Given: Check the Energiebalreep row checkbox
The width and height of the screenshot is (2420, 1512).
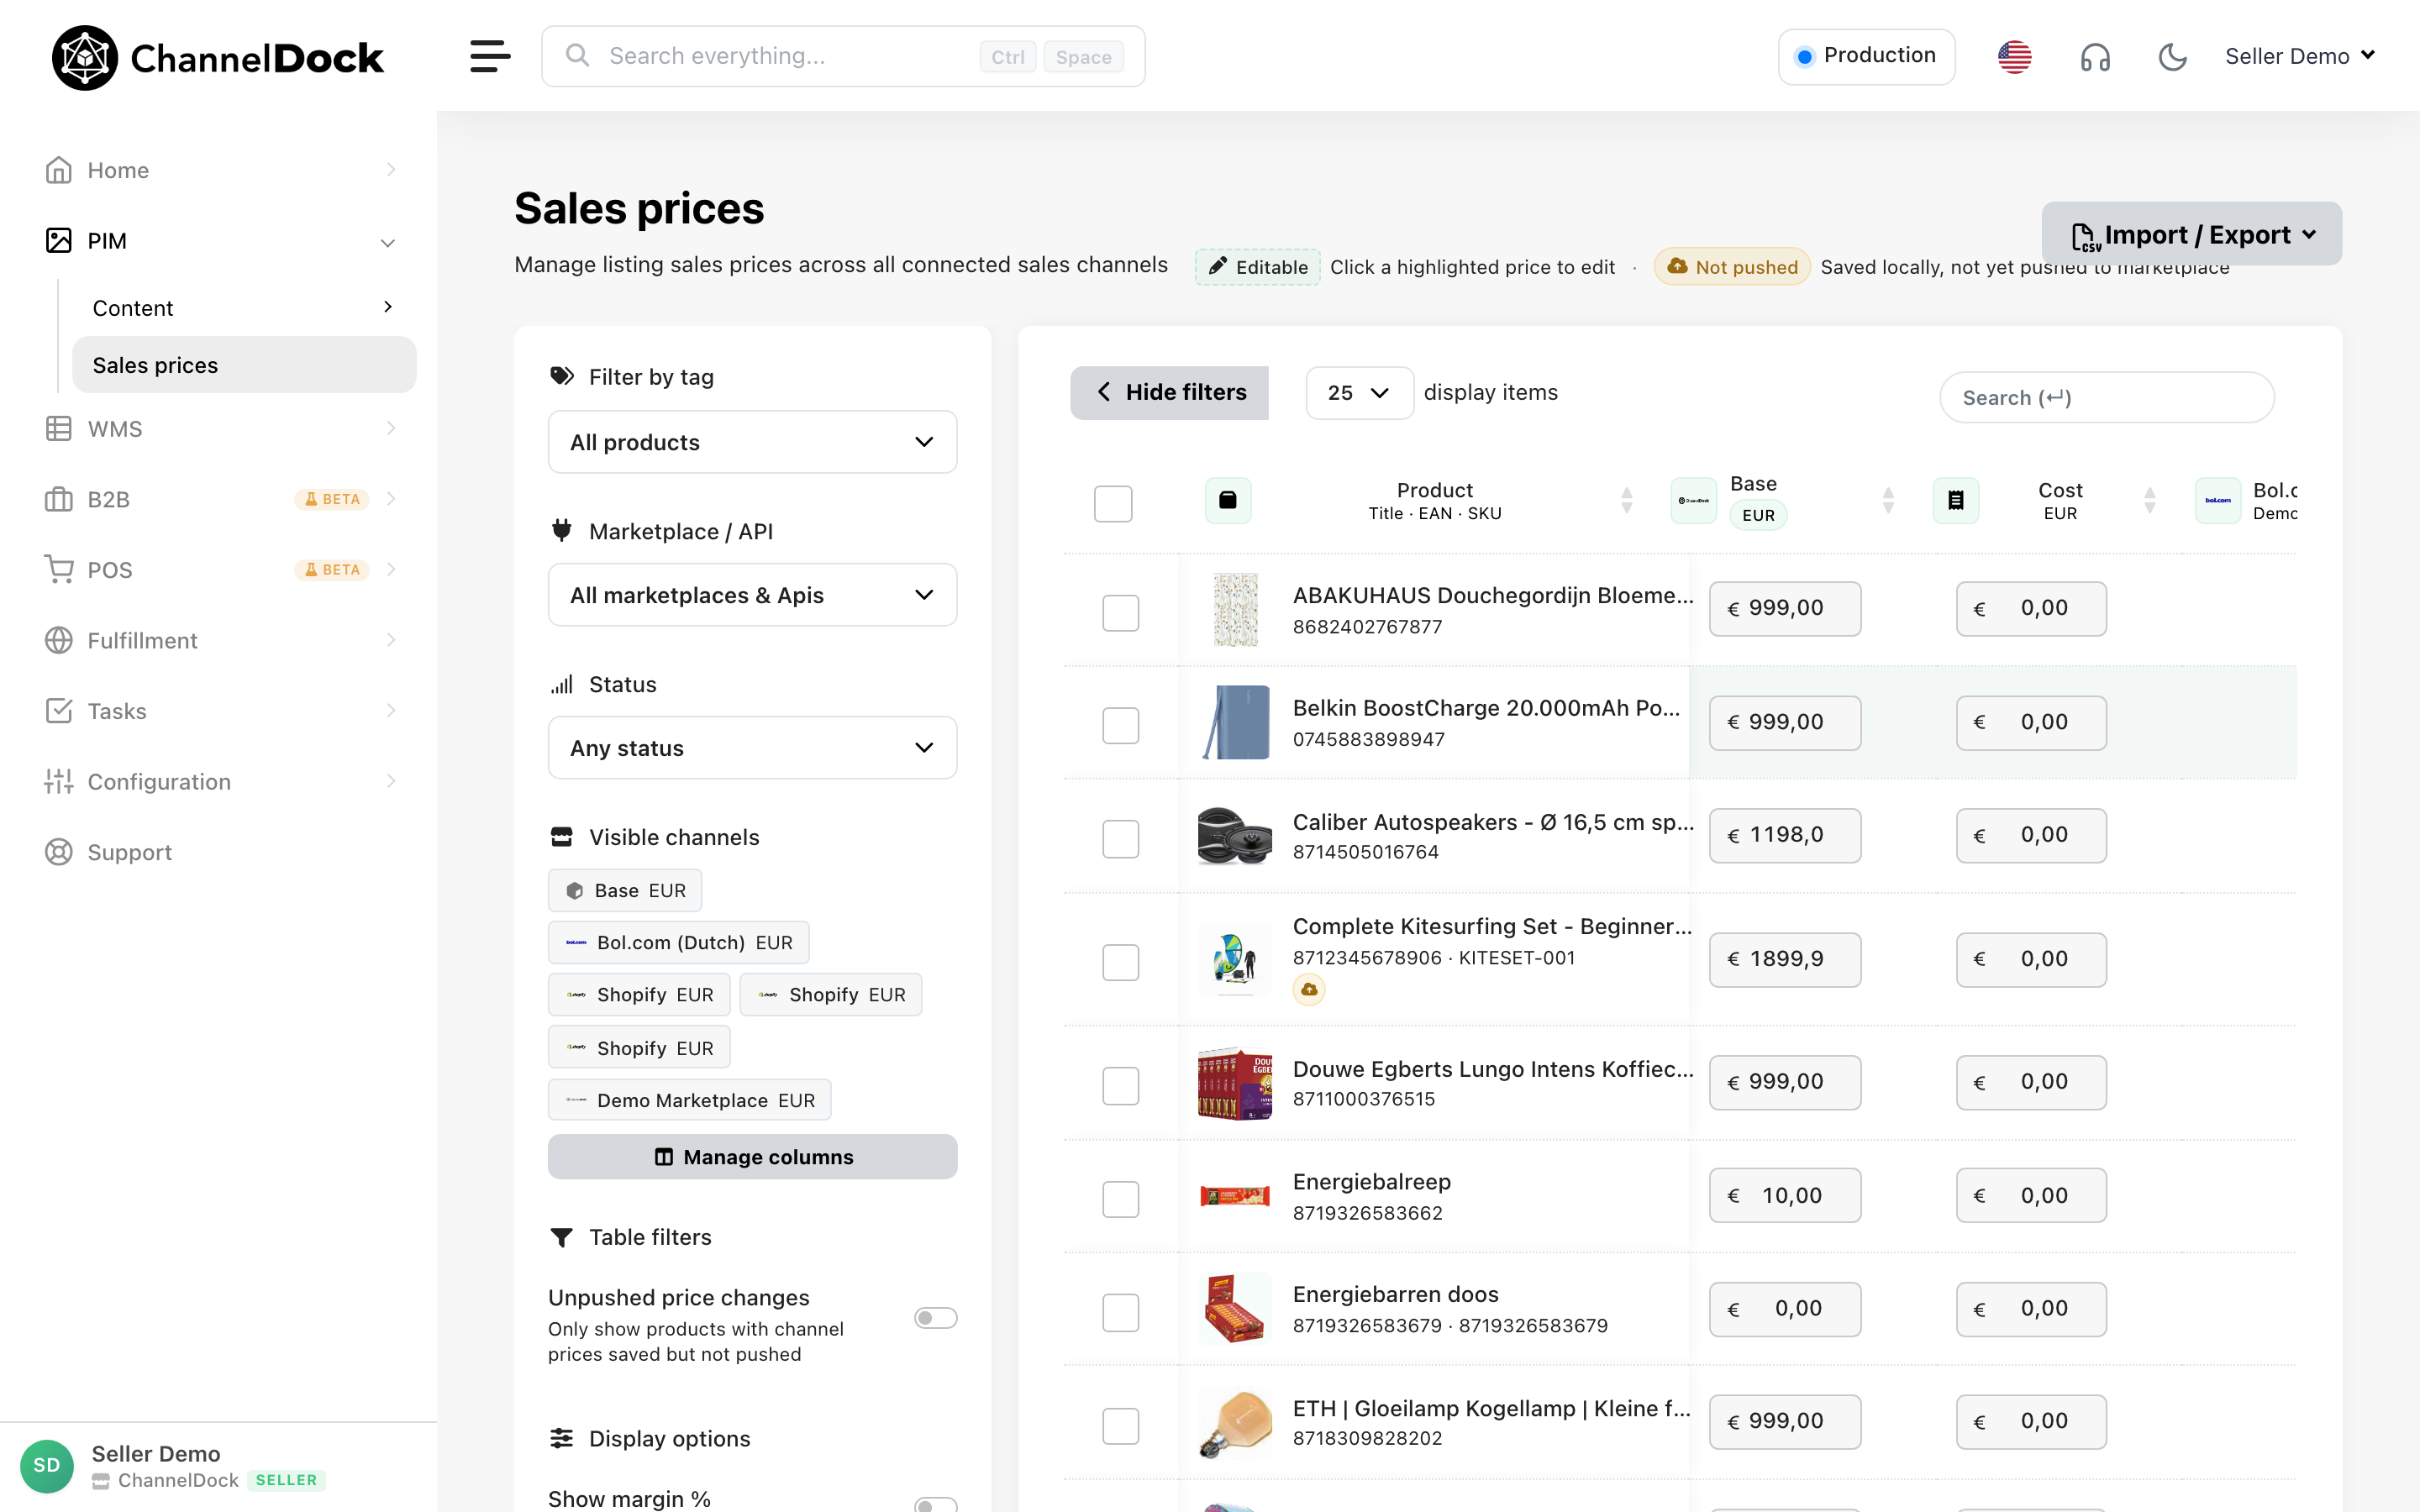Looking at the screenshot, I should pos(1120,1198).
